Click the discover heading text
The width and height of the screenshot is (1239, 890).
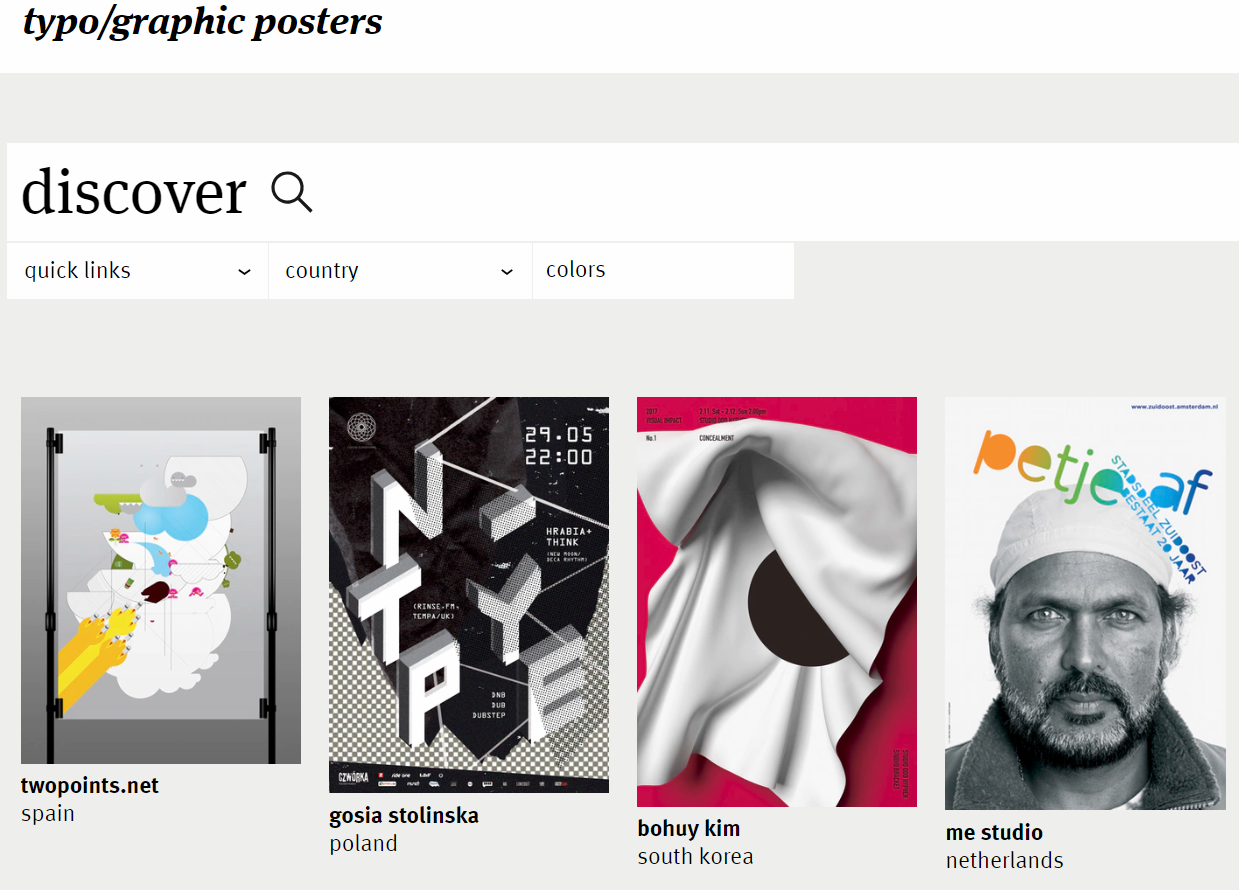134,192
